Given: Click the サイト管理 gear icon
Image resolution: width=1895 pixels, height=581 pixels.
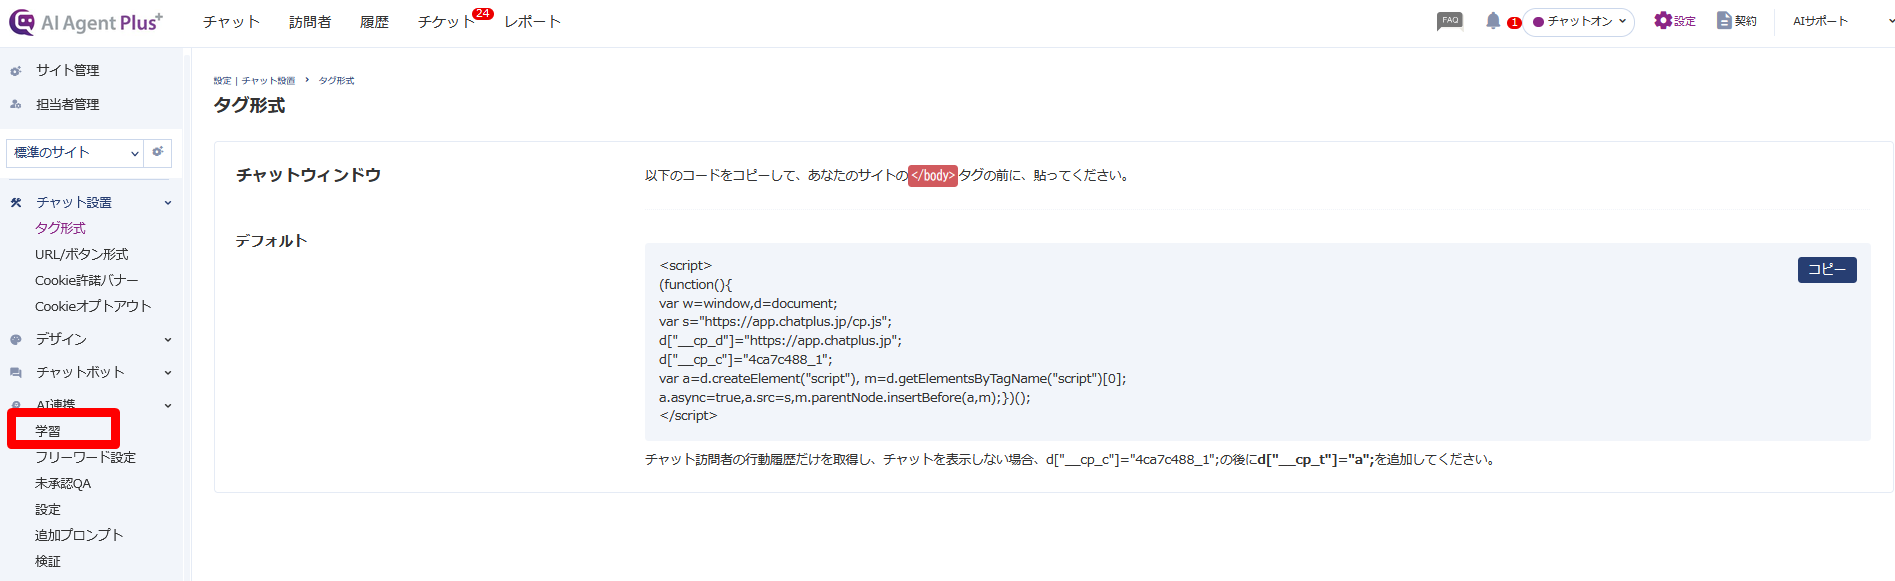Looking at the screenshot, I should pyautogui.click(x=16, y=71).
